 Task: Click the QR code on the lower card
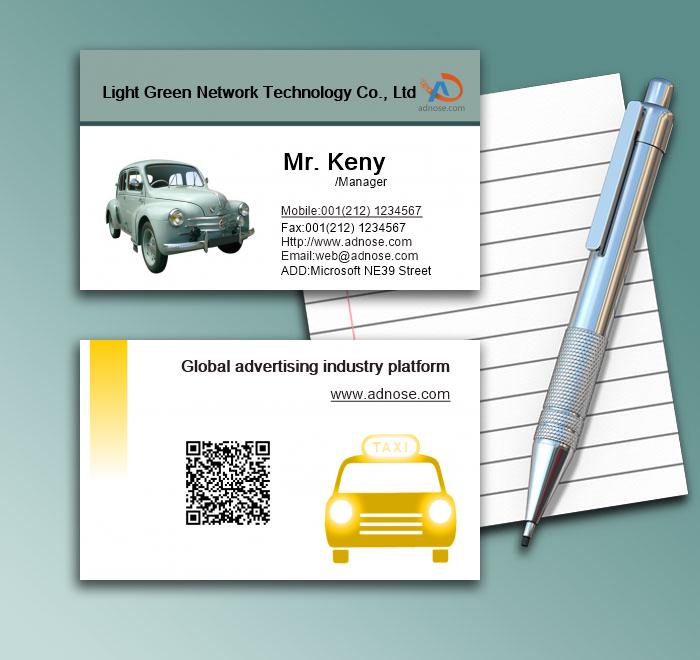(228, 483)
